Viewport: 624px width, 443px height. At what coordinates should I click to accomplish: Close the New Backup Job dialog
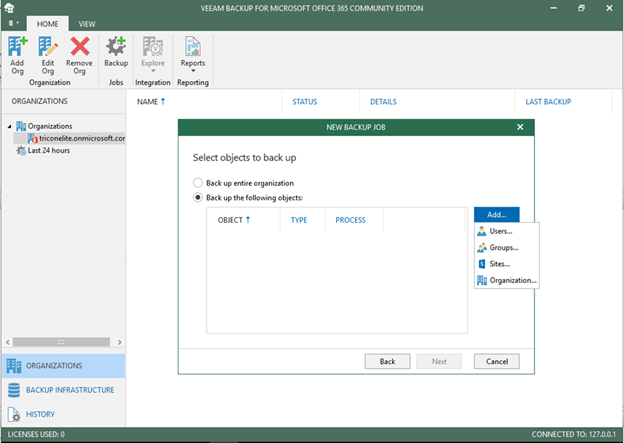520,127
